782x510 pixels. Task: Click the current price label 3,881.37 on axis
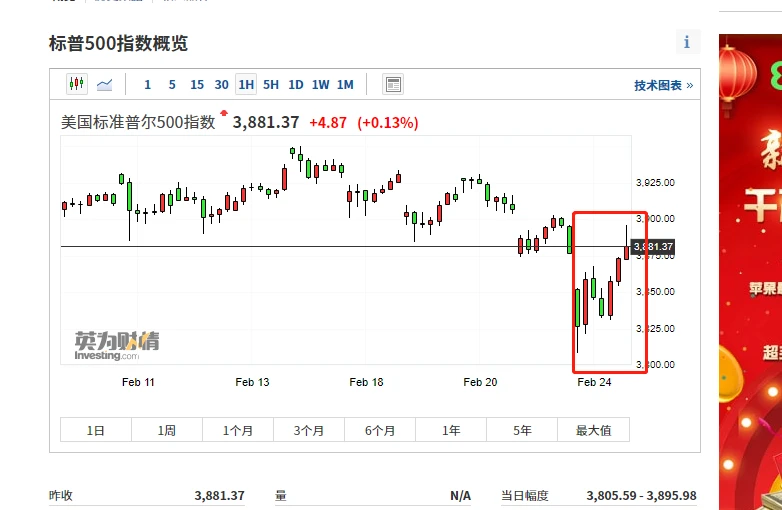pyautogui.click(x=653, y=246)
